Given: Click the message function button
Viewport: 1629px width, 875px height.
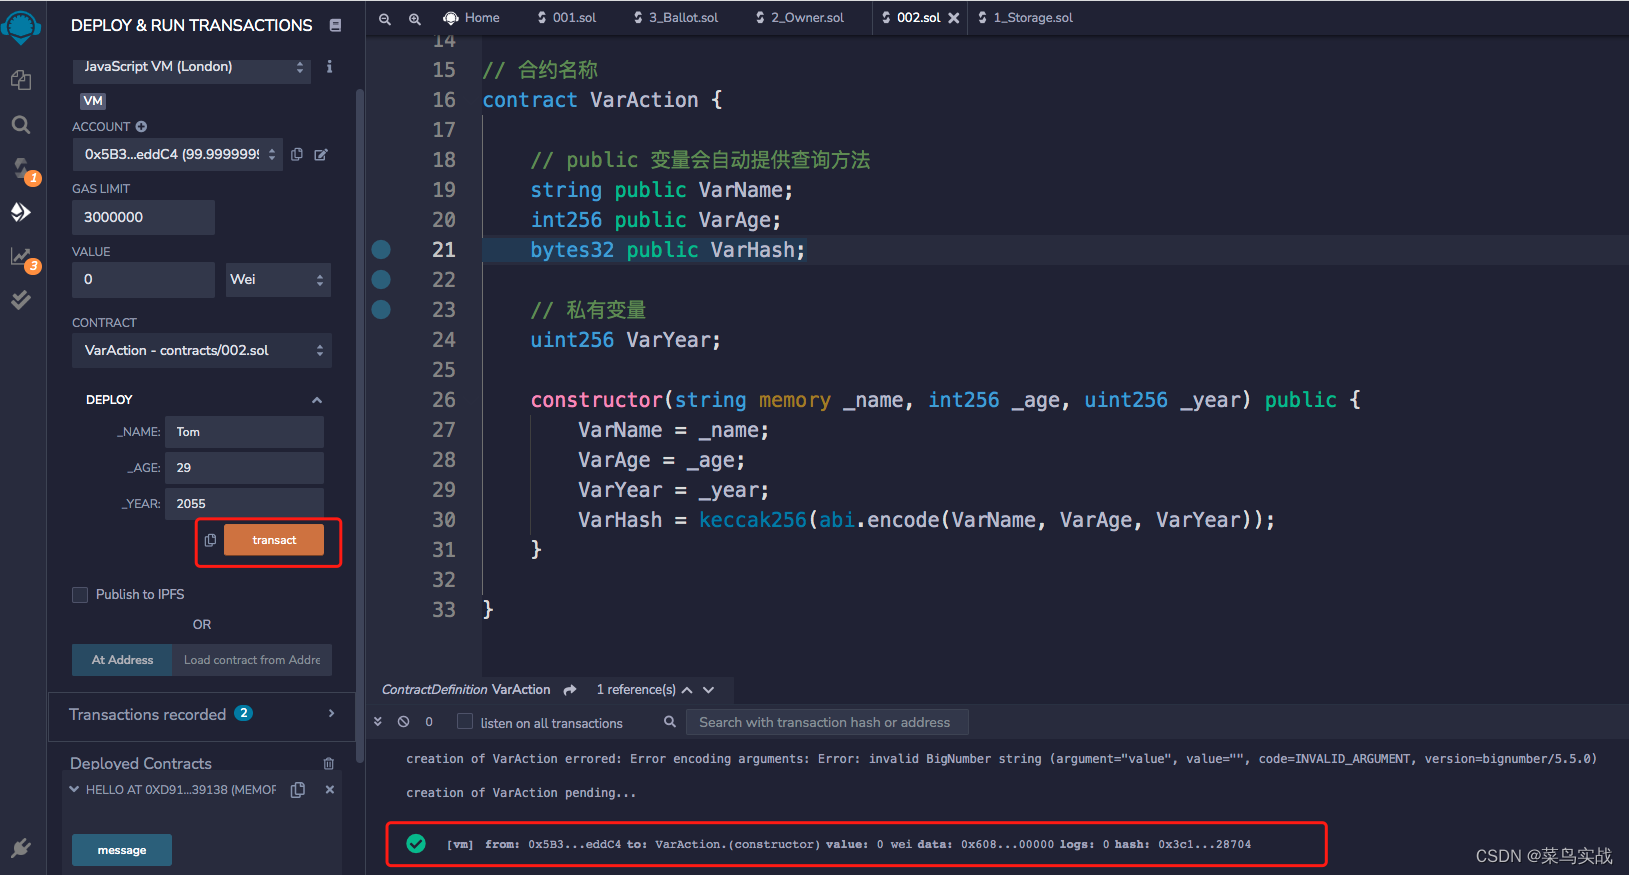Looking at the screenshot, I should pyautogui.click(x=122, y=850).
